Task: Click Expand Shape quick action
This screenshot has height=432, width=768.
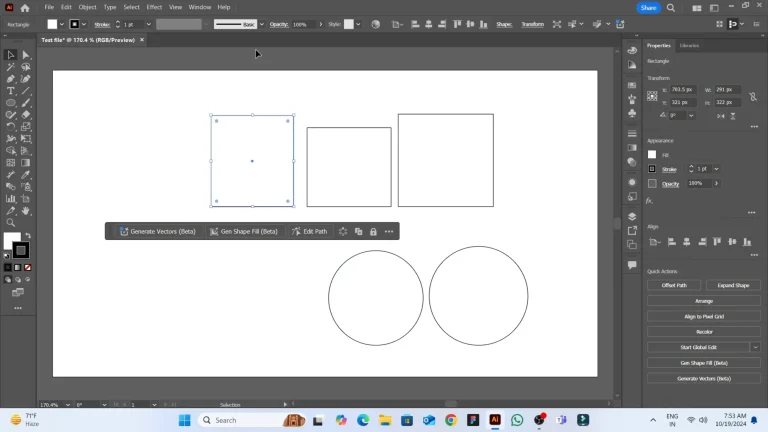Action: tap(733, 285)
